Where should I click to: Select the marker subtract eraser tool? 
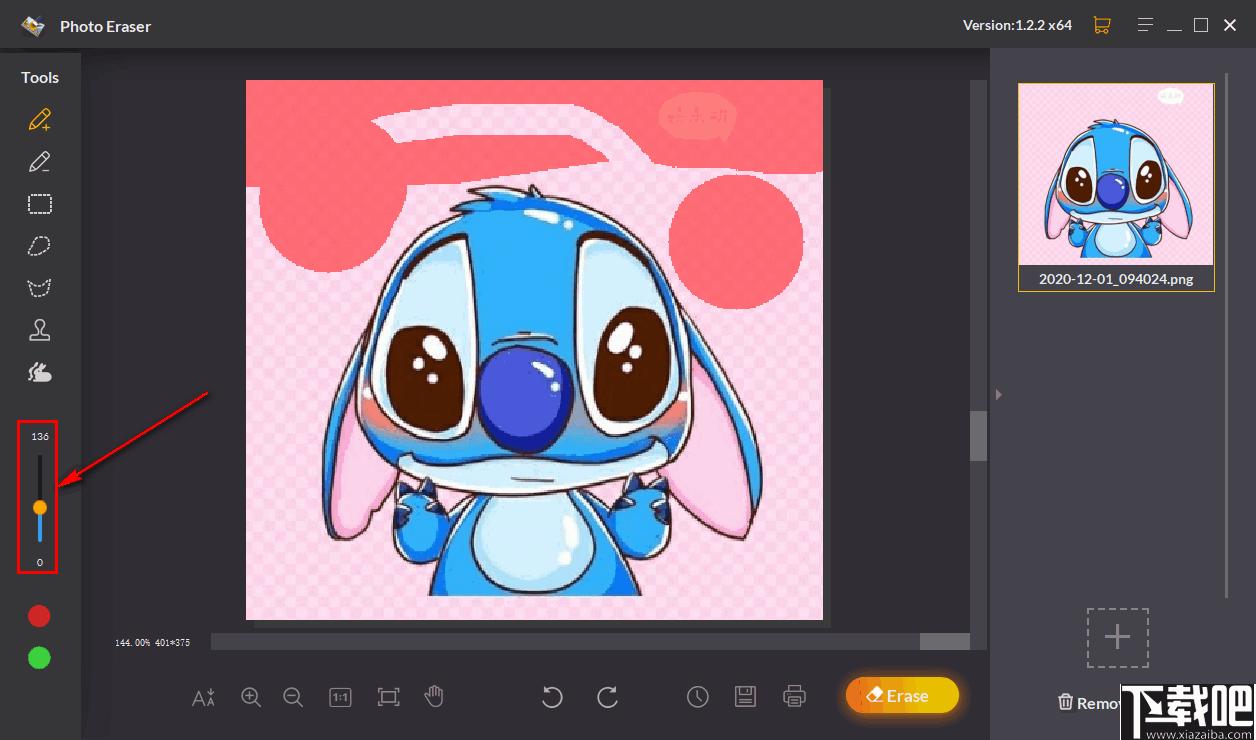pyautogui.click(x=40, y=162)
